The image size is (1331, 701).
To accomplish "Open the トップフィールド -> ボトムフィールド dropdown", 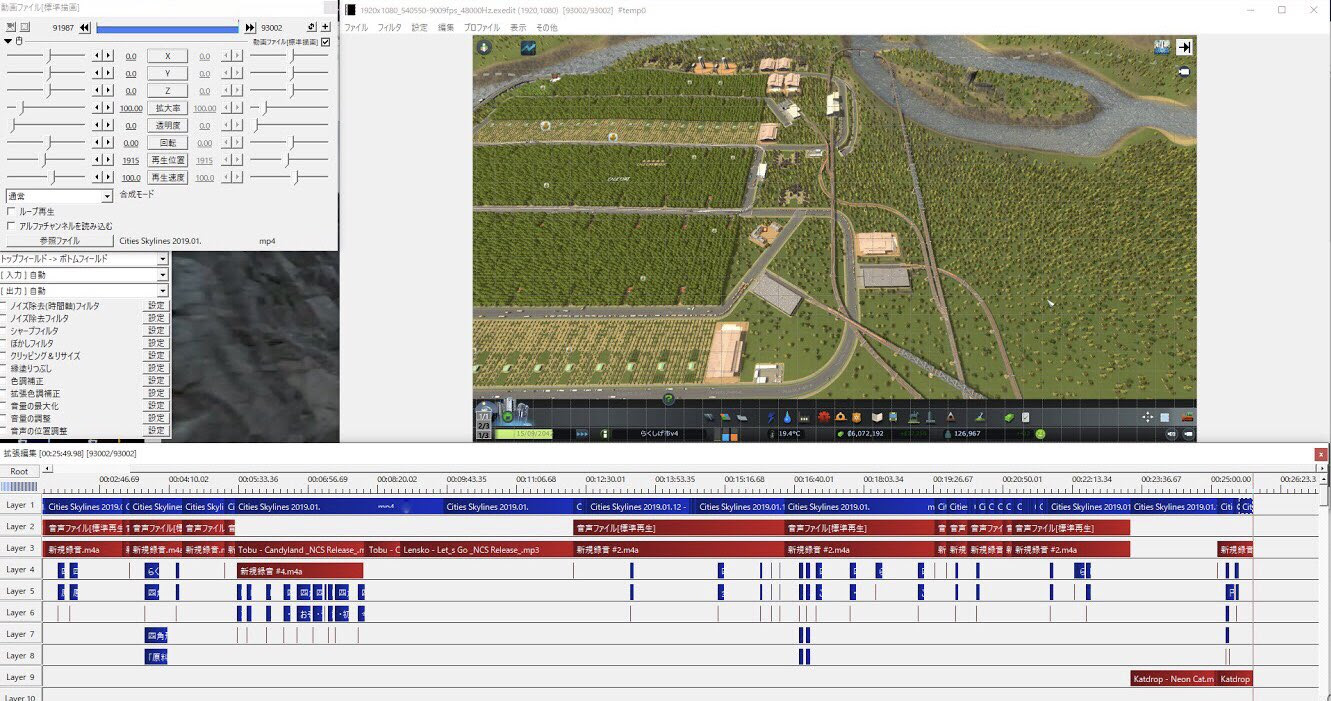I will [84, 259].
